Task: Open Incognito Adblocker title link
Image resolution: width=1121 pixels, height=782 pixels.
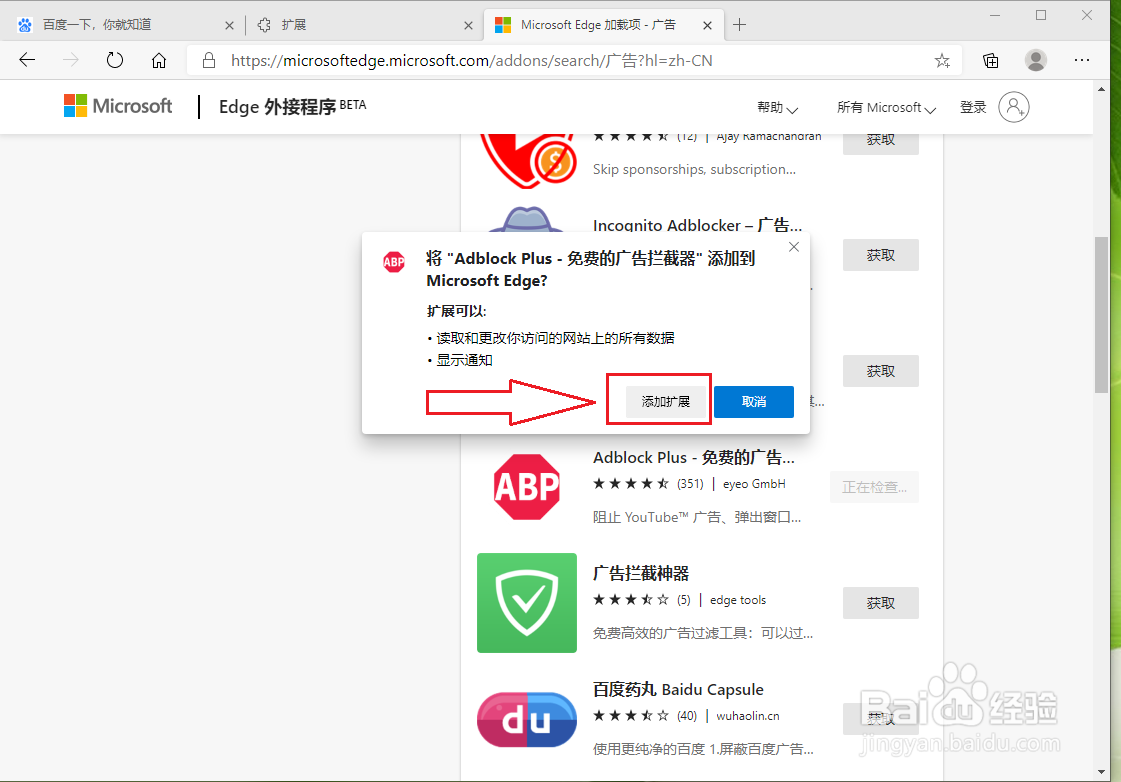Action: click(697, 225)
